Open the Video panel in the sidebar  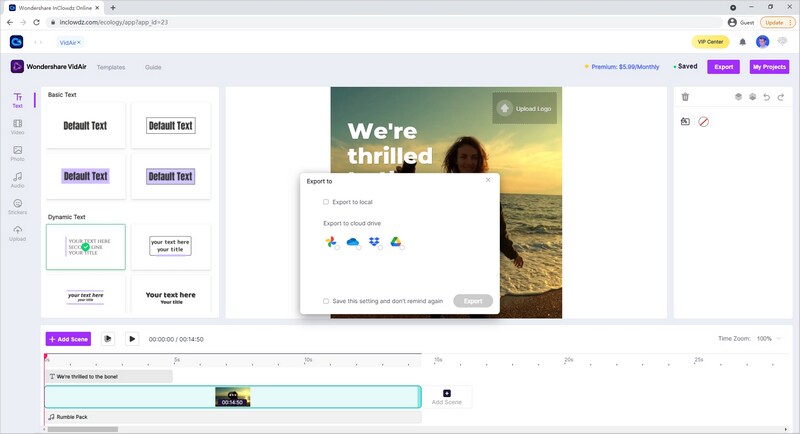17,127
